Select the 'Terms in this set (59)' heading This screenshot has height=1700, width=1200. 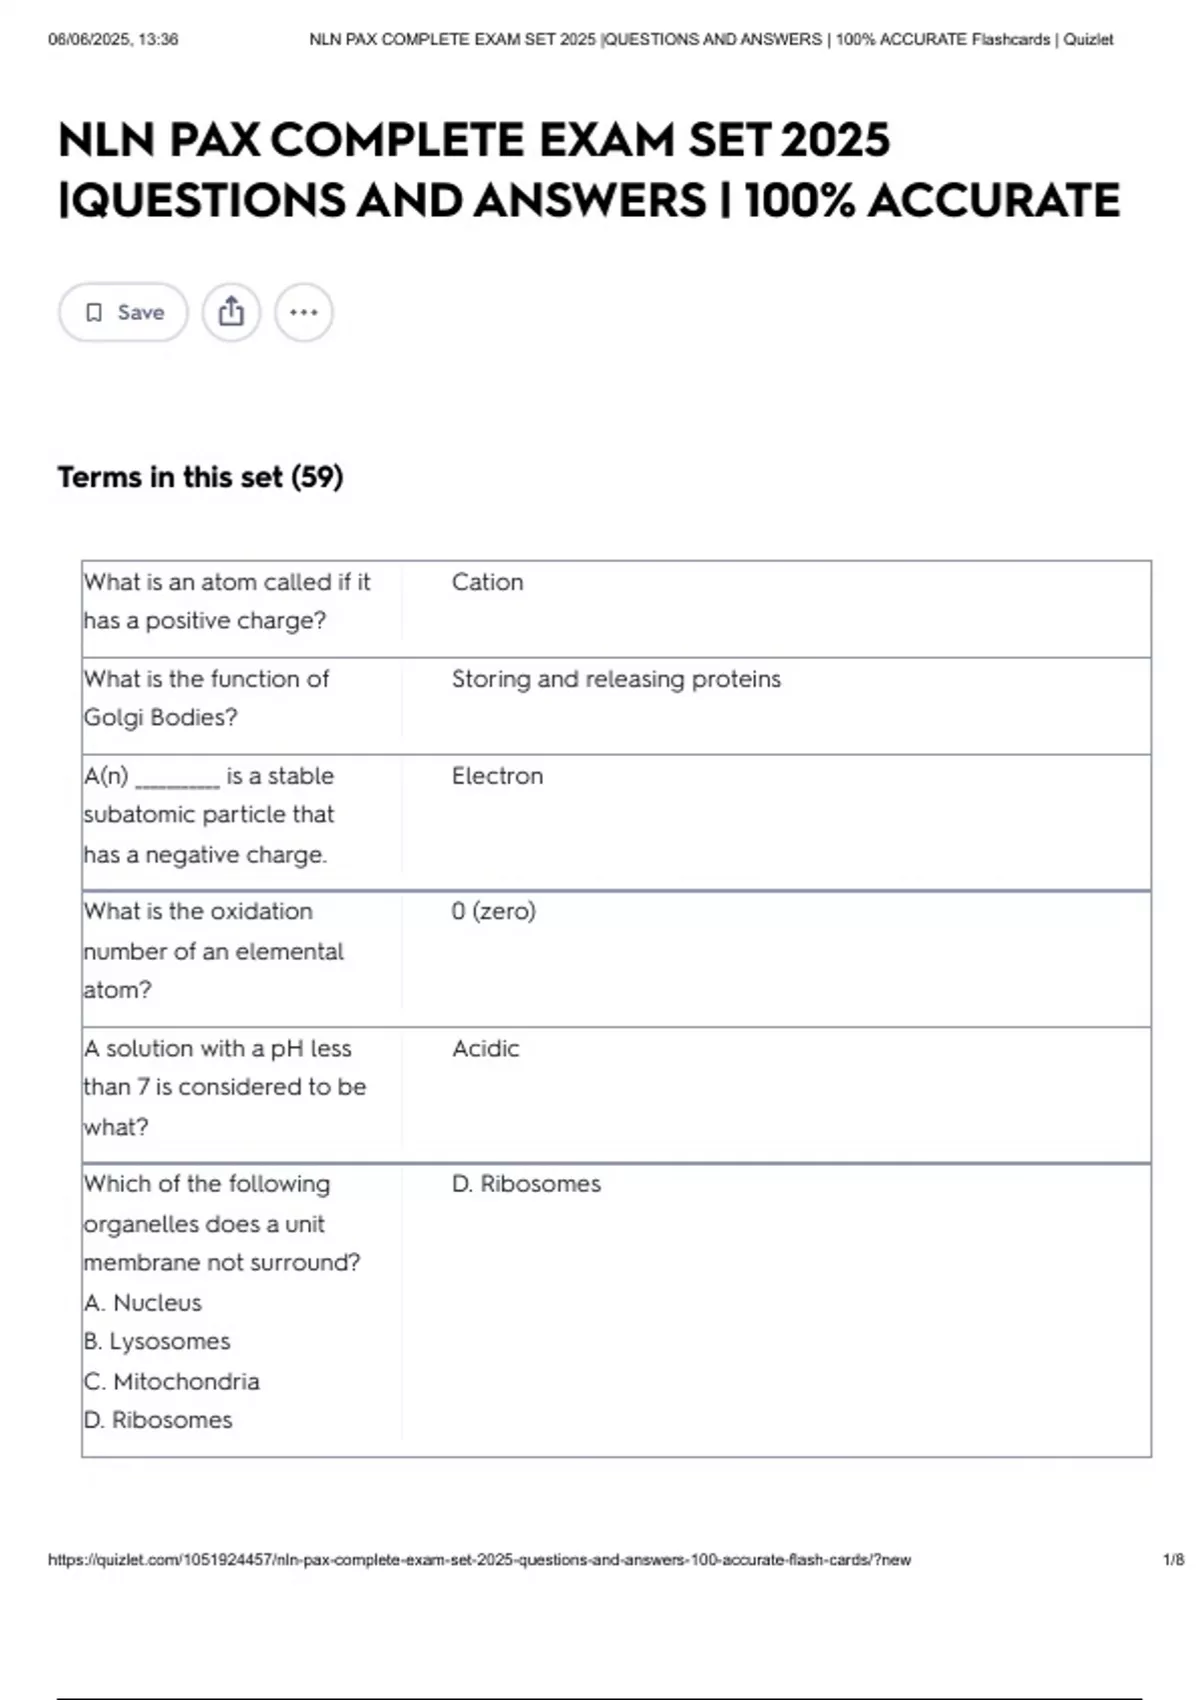(x=200, y=477)
